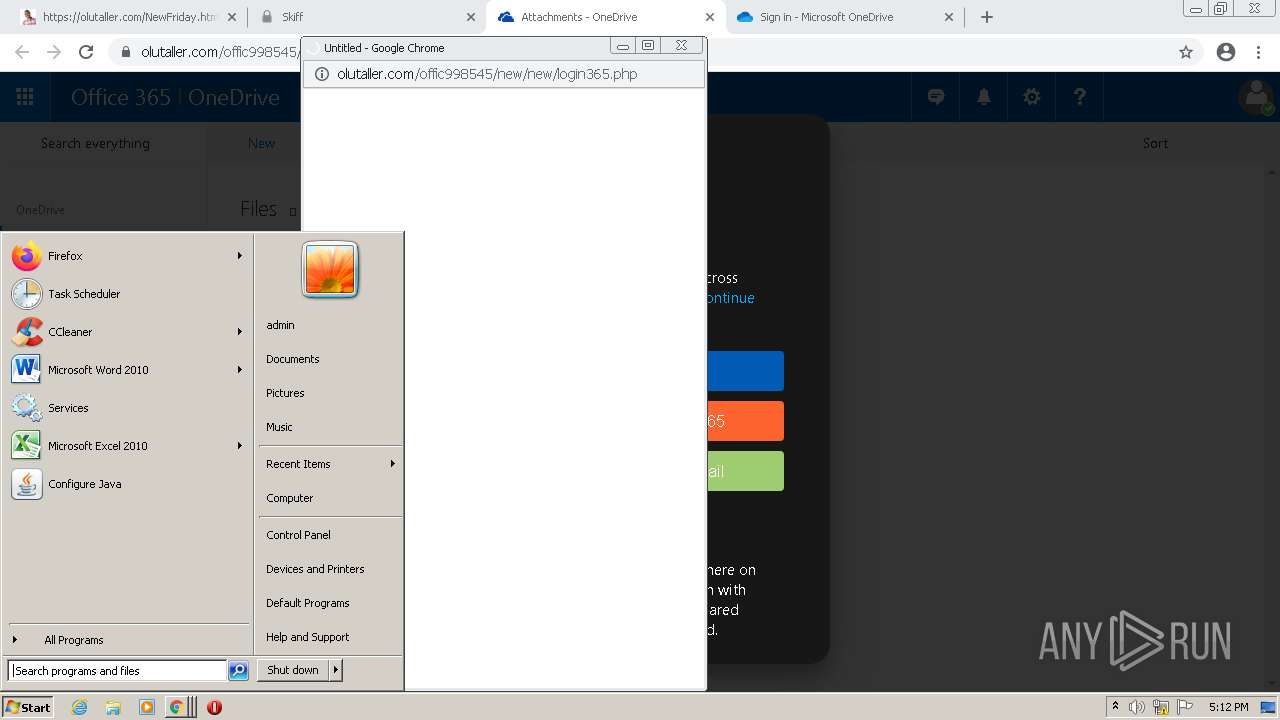This screenshot has height=720, width=1280.
Task: Open Office 365 settings gear
Action: (1032, 97)
